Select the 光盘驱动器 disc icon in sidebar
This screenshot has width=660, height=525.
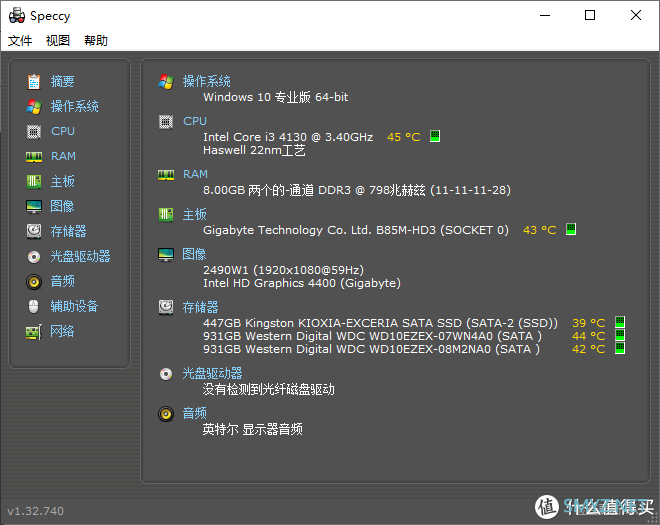click(34, 256)
